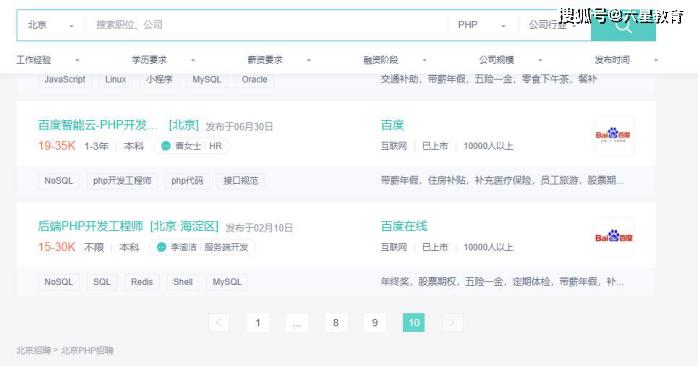The height and width of the screenshot is (366, 698).
Task: Chat with recruiter 李德洁 服务端开发
Action: 203,247
